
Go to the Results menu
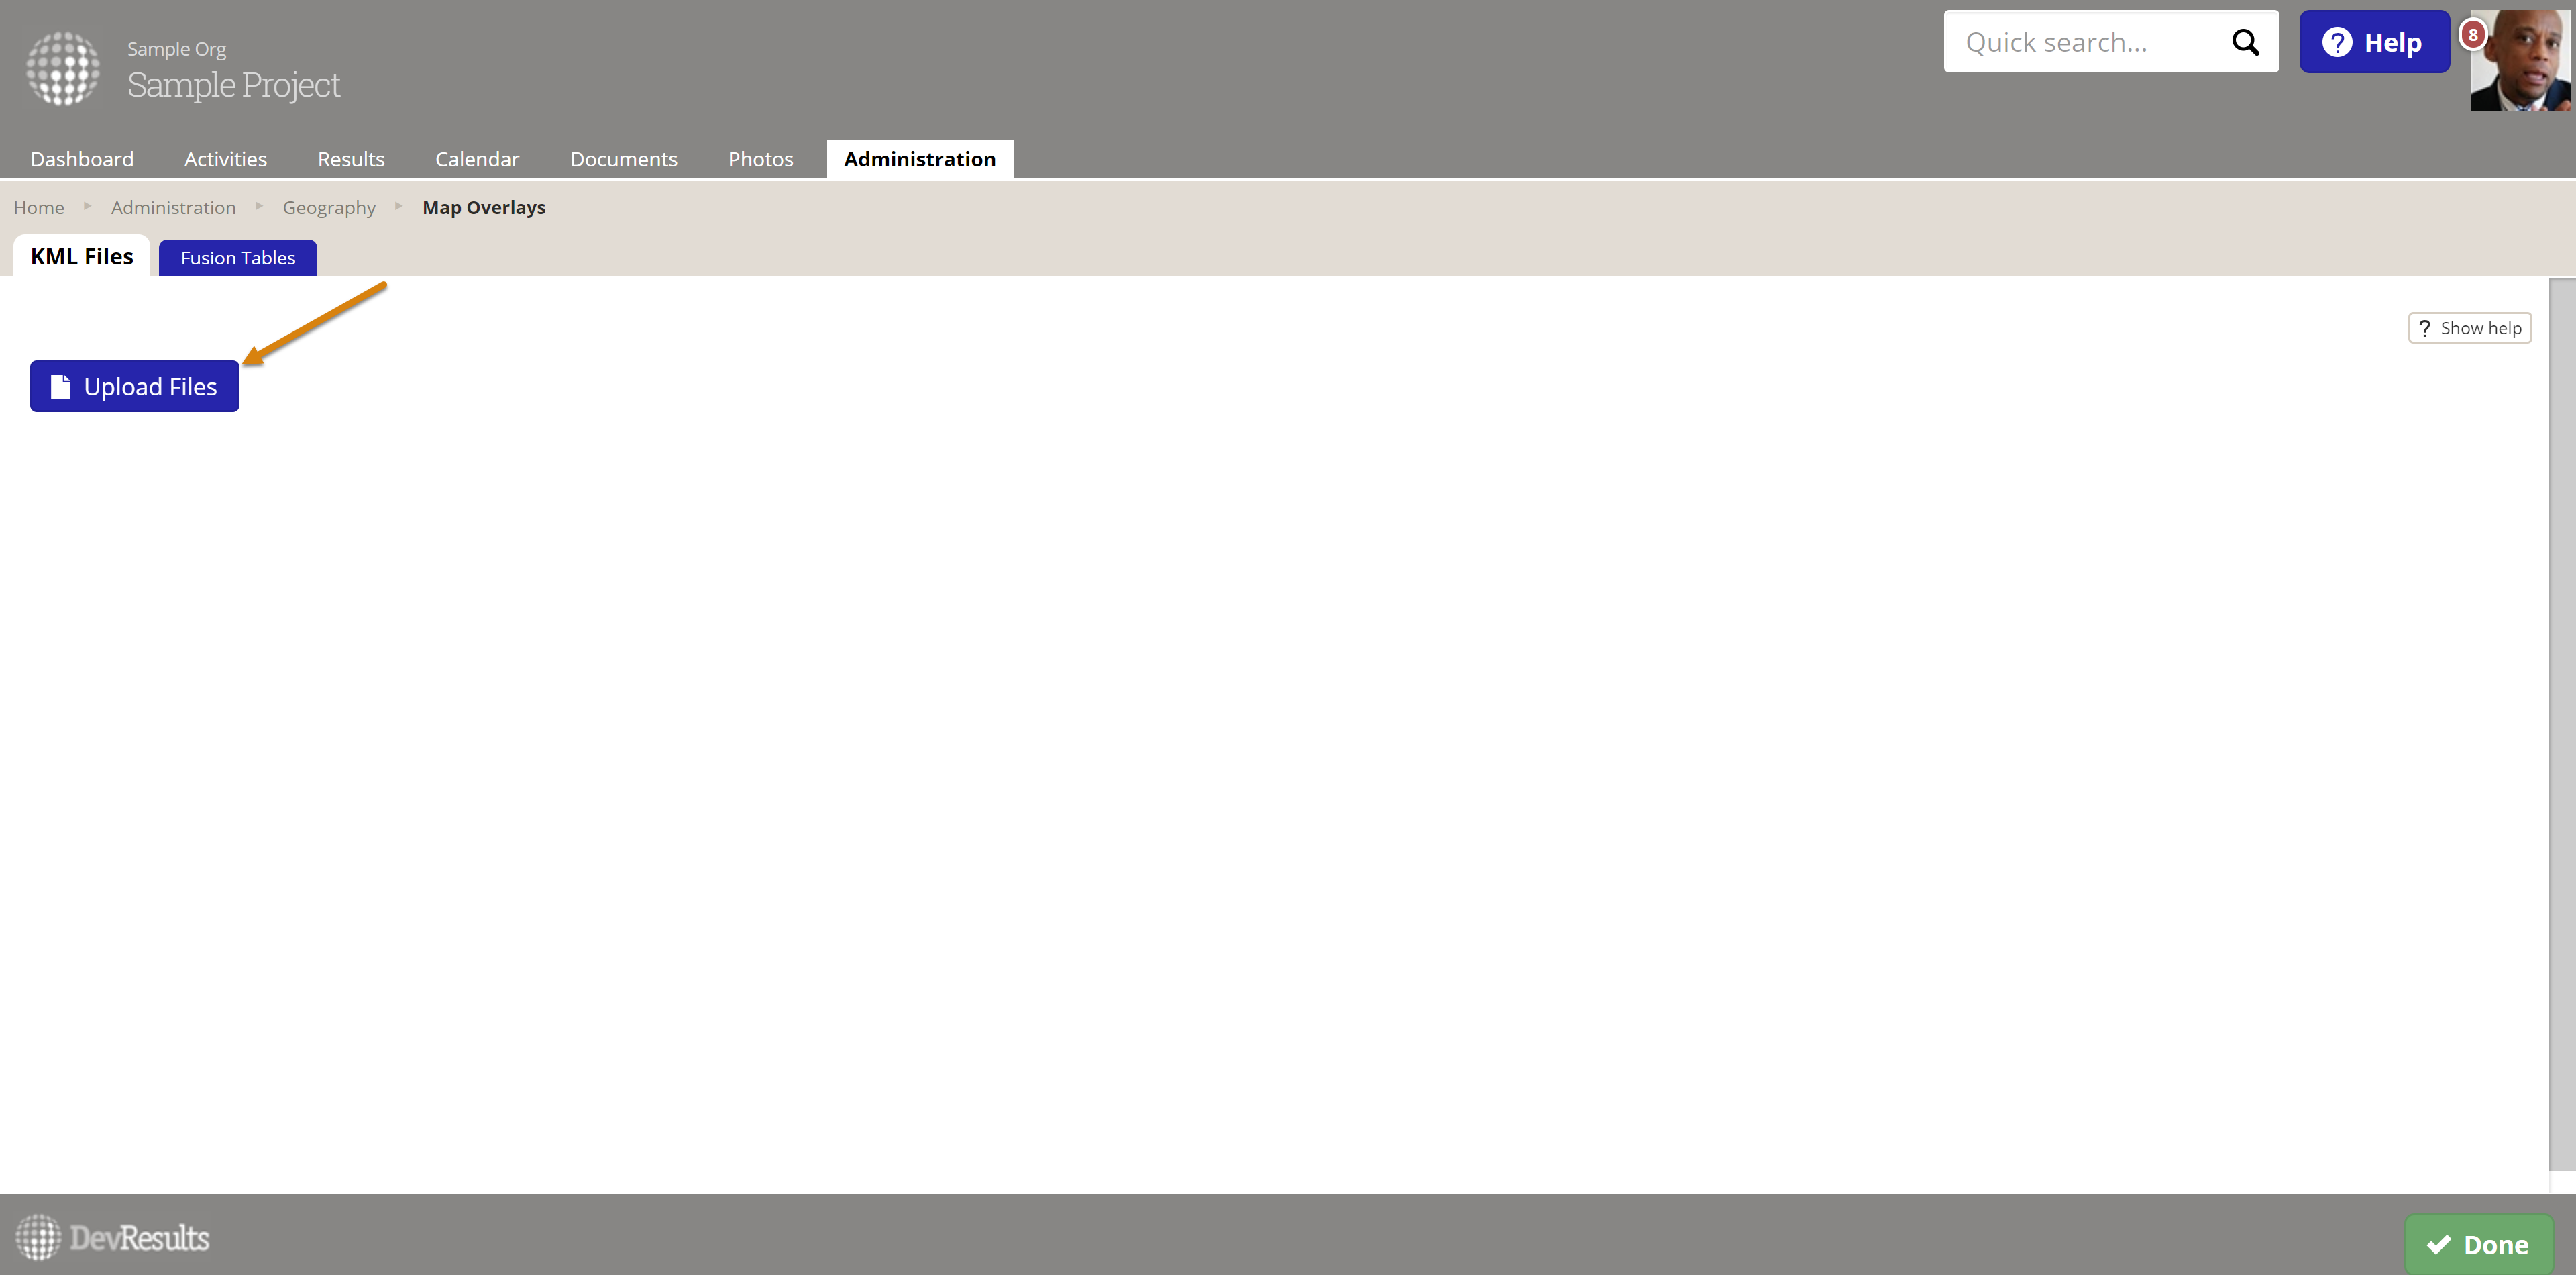351,159
